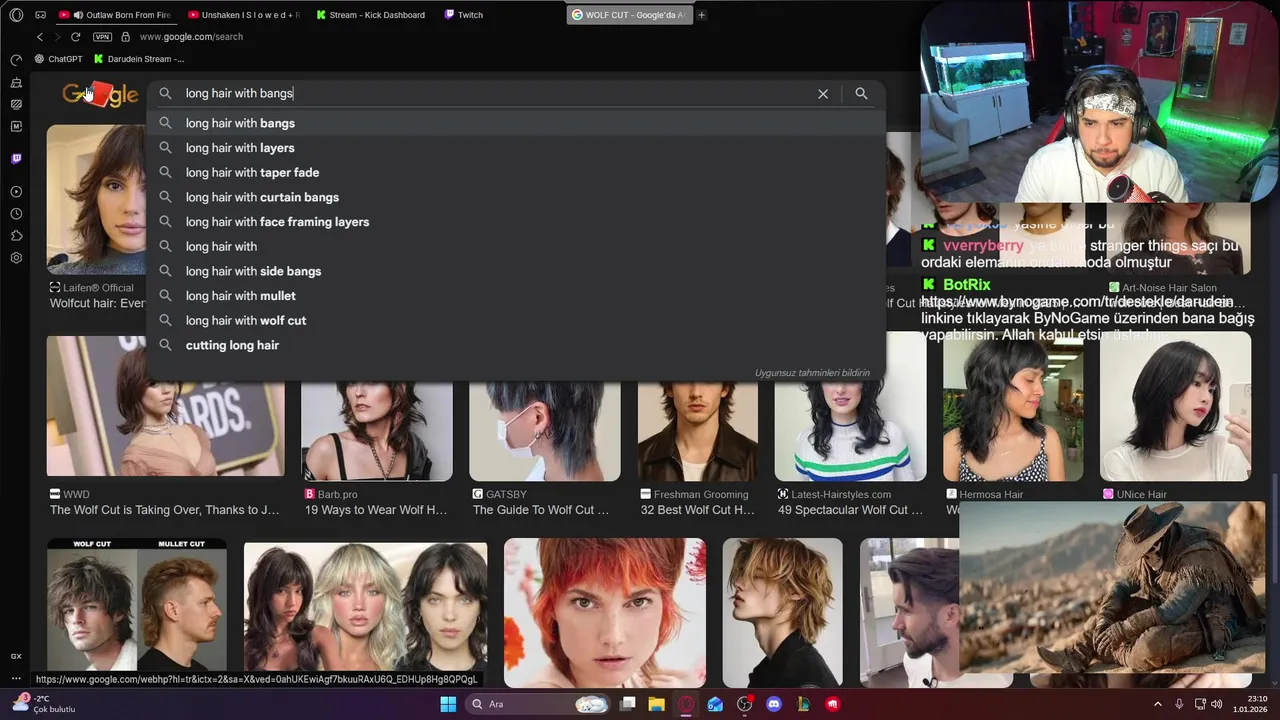This screenshot has height=720, width=1280.
Task: View site info via the padlock icon
Action: click(x=125, y=37)
